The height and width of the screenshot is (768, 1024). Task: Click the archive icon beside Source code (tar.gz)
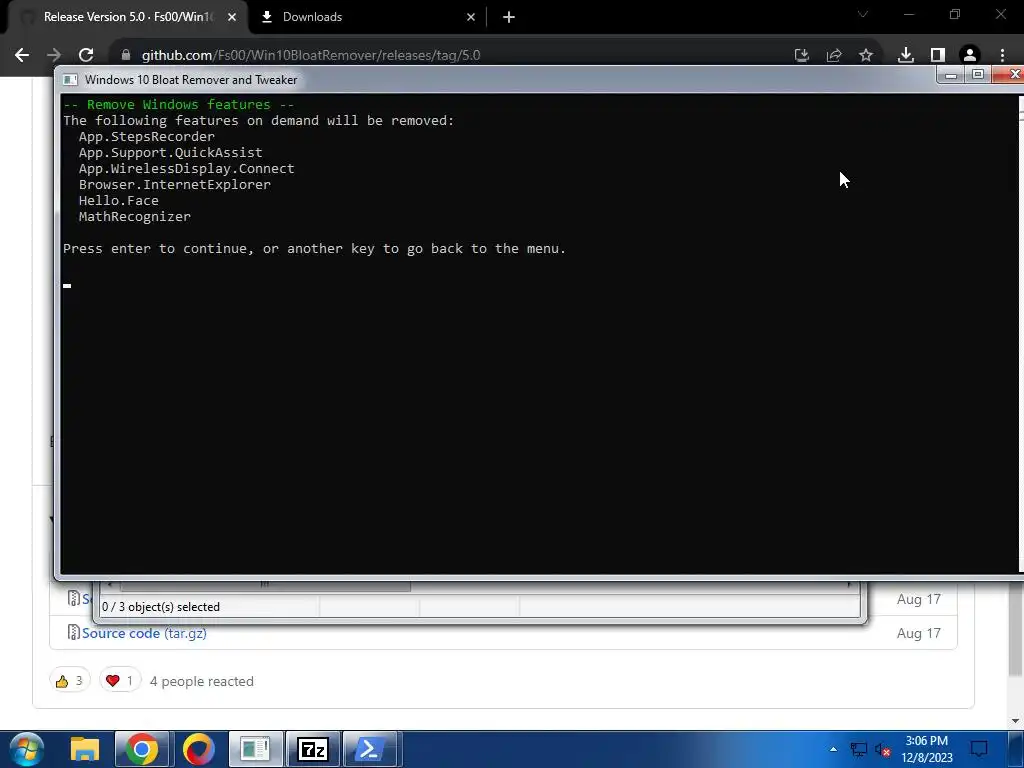(74, 632)
